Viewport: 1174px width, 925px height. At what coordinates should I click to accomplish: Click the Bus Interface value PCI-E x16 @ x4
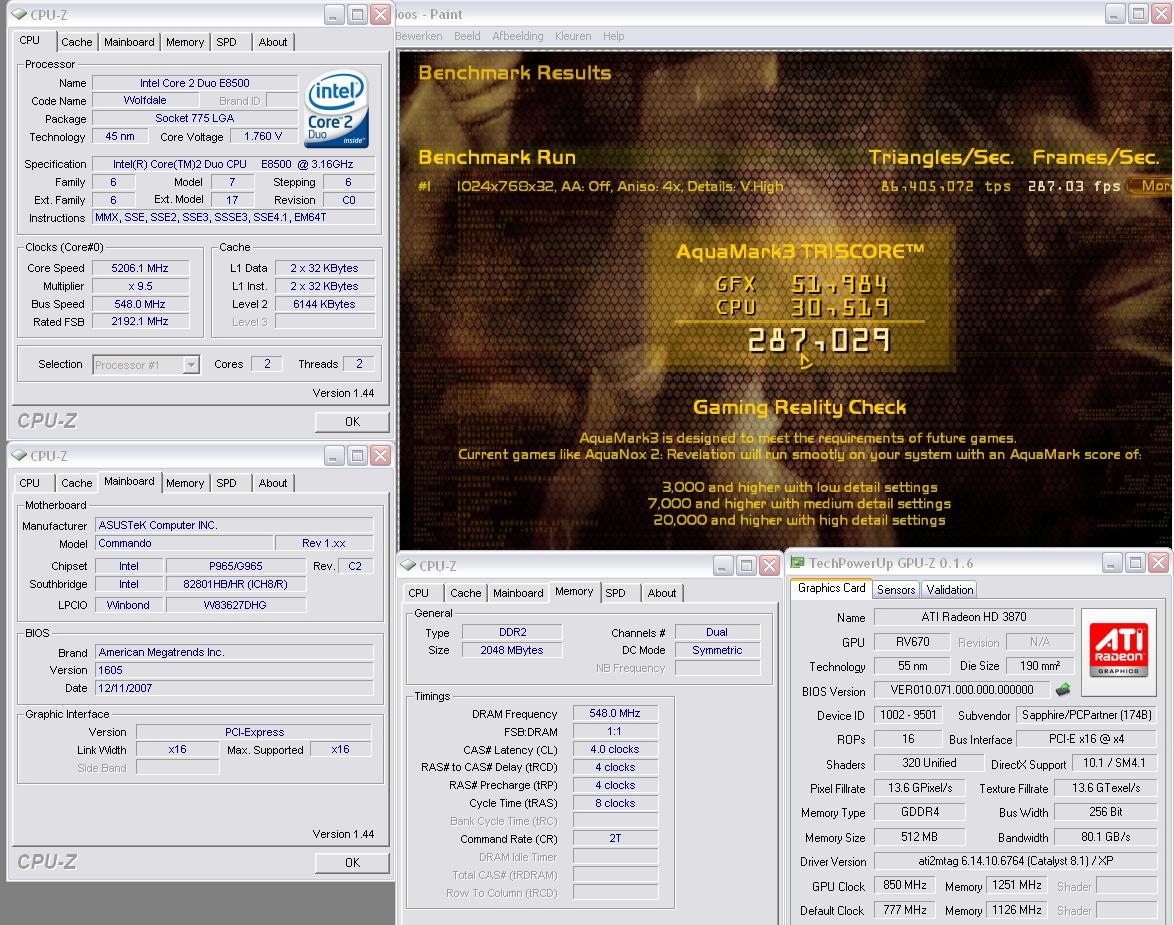click(1086, 739)
